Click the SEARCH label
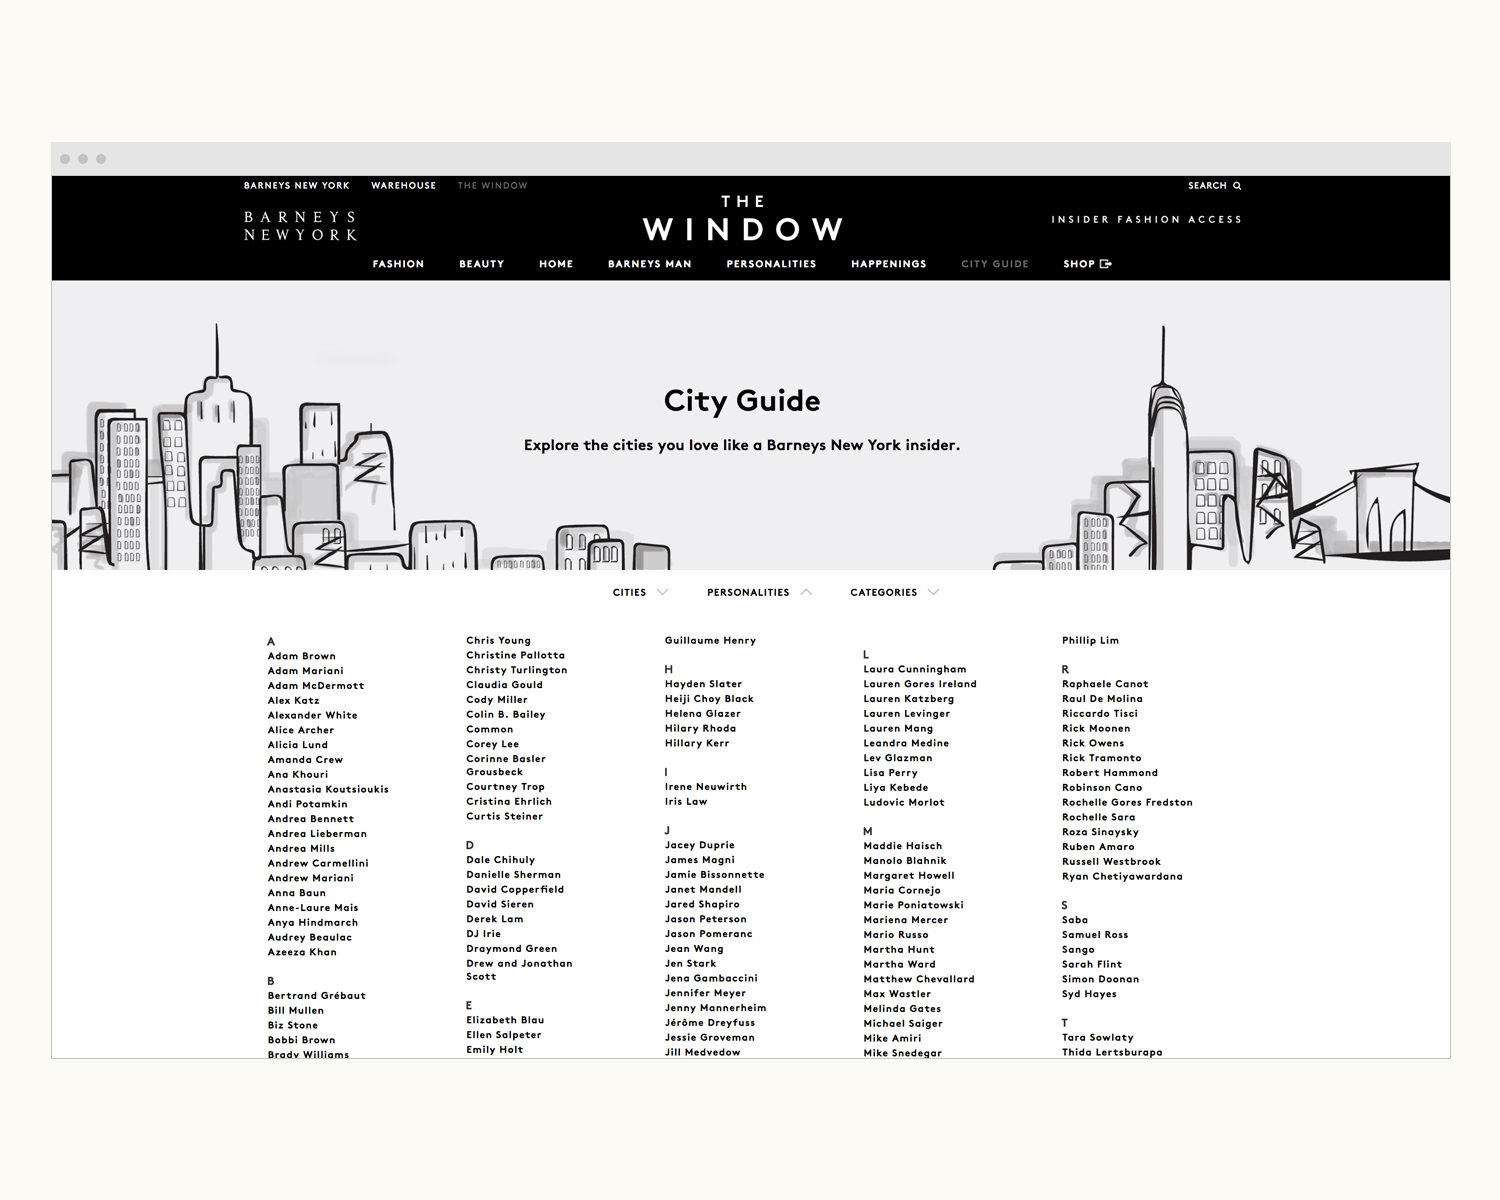Image resolution: width=1500 pixels, height=1200 pixels. pos(1207,186)
